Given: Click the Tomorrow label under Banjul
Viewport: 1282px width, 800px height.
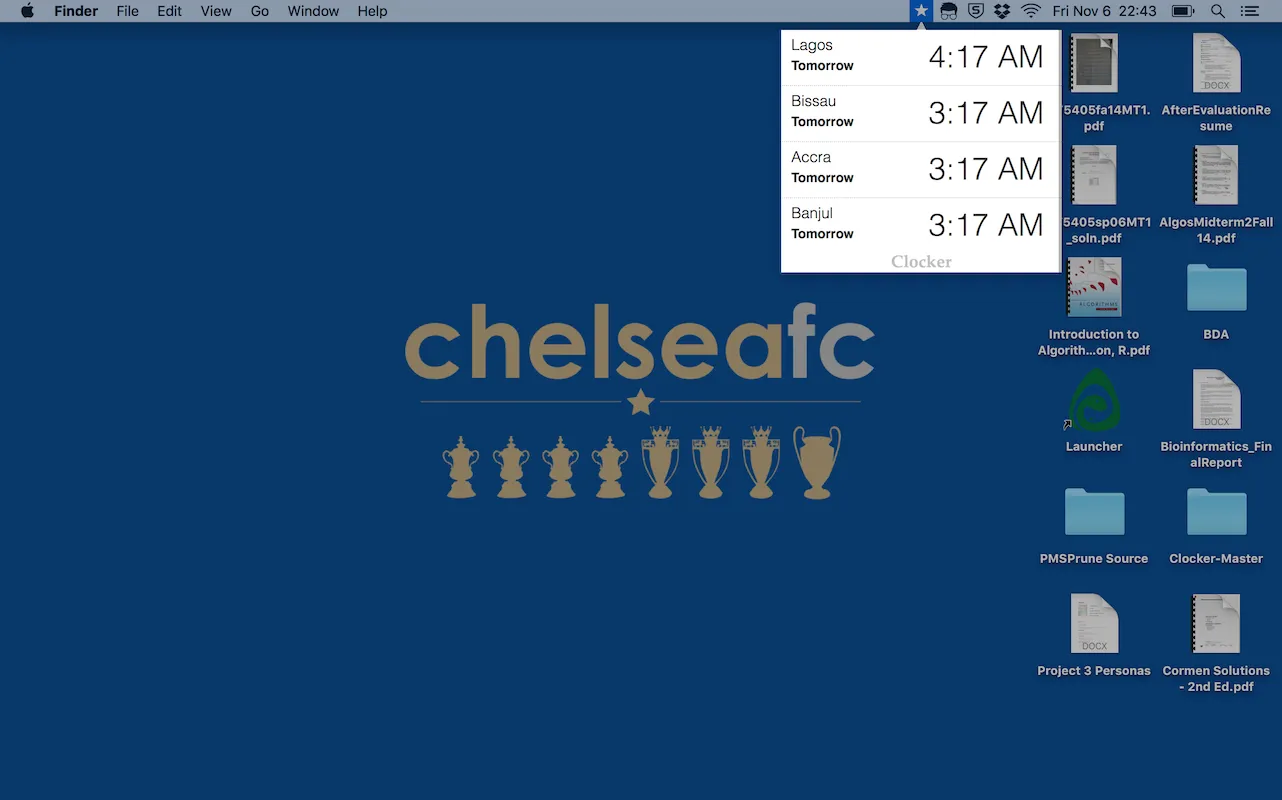Looking at the screenshot, I should [822, 234].
